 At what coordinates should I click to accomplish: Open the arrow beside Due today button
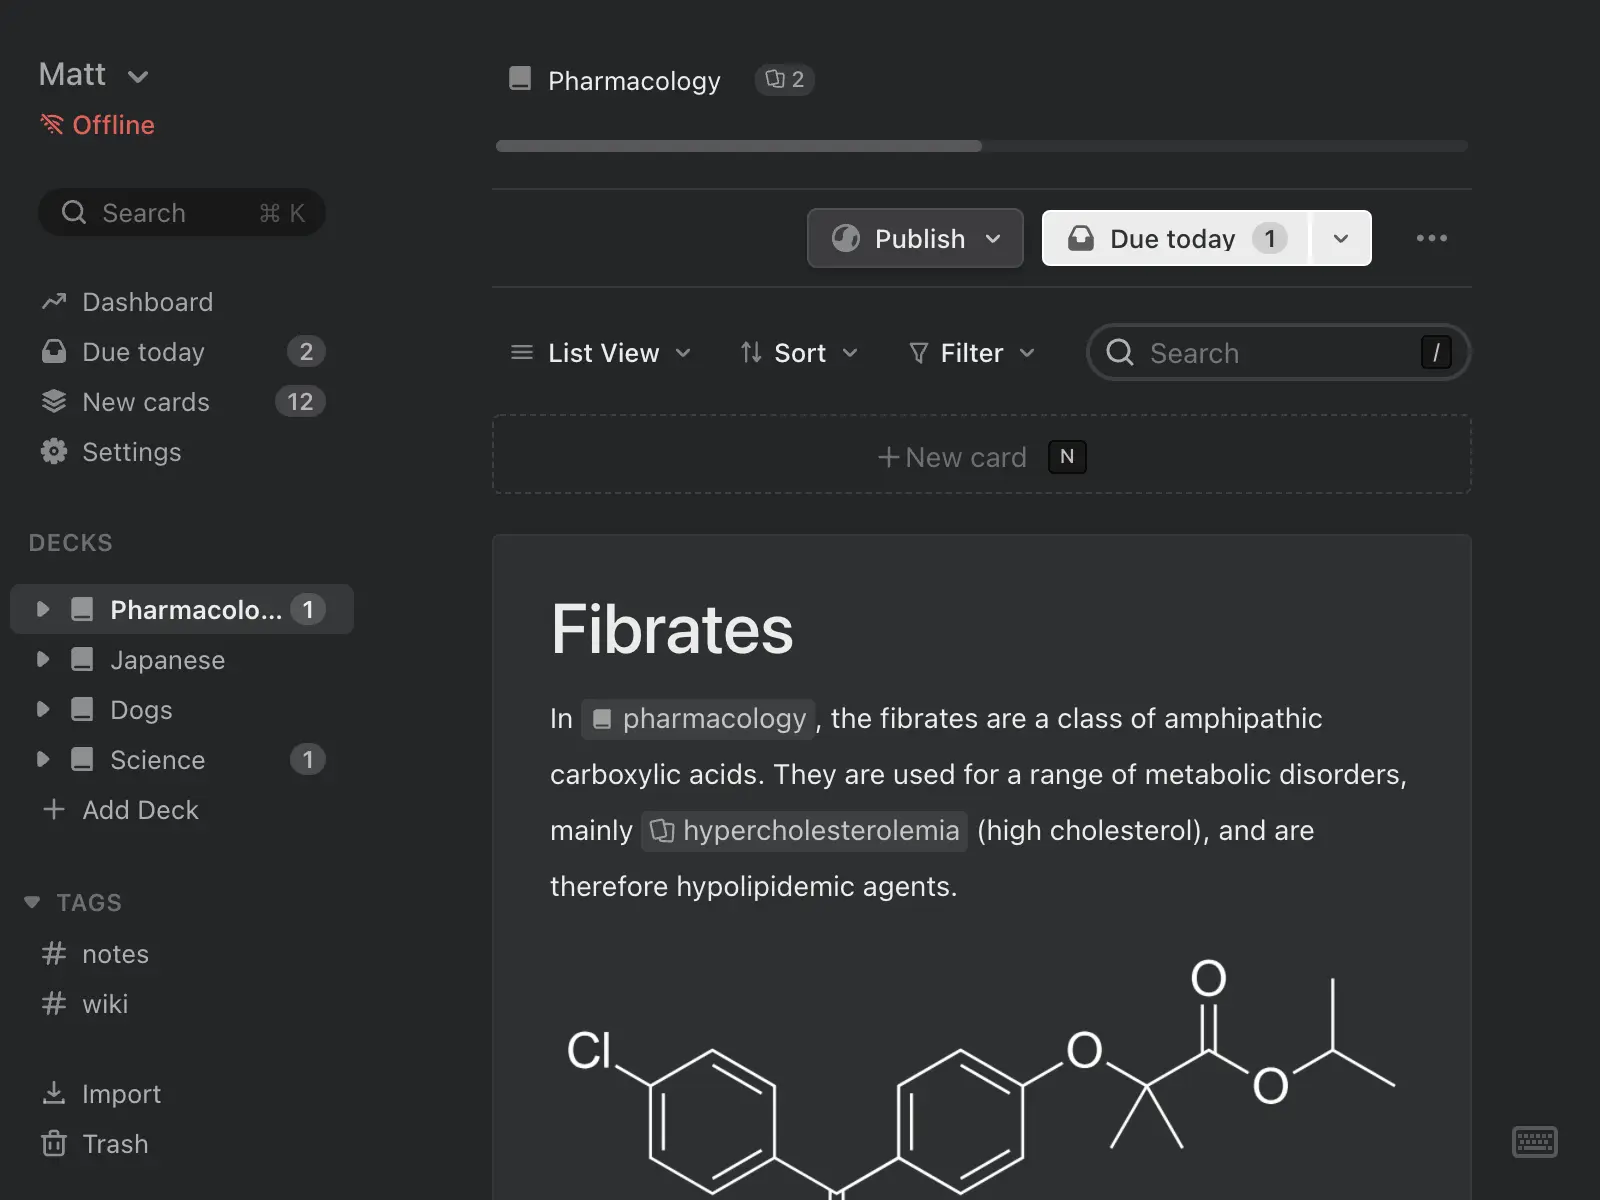[x=1341, y=238]
